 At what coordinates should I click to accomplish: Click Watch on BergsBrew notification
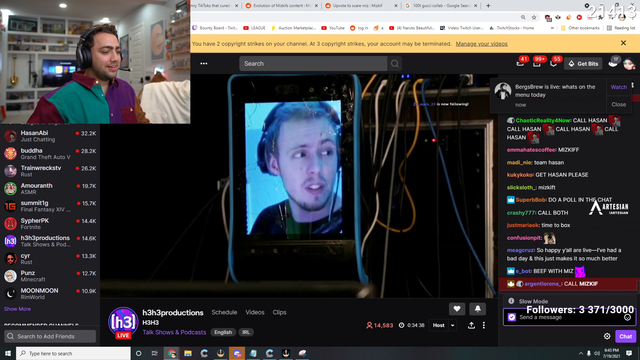click(x=619, y=87)
